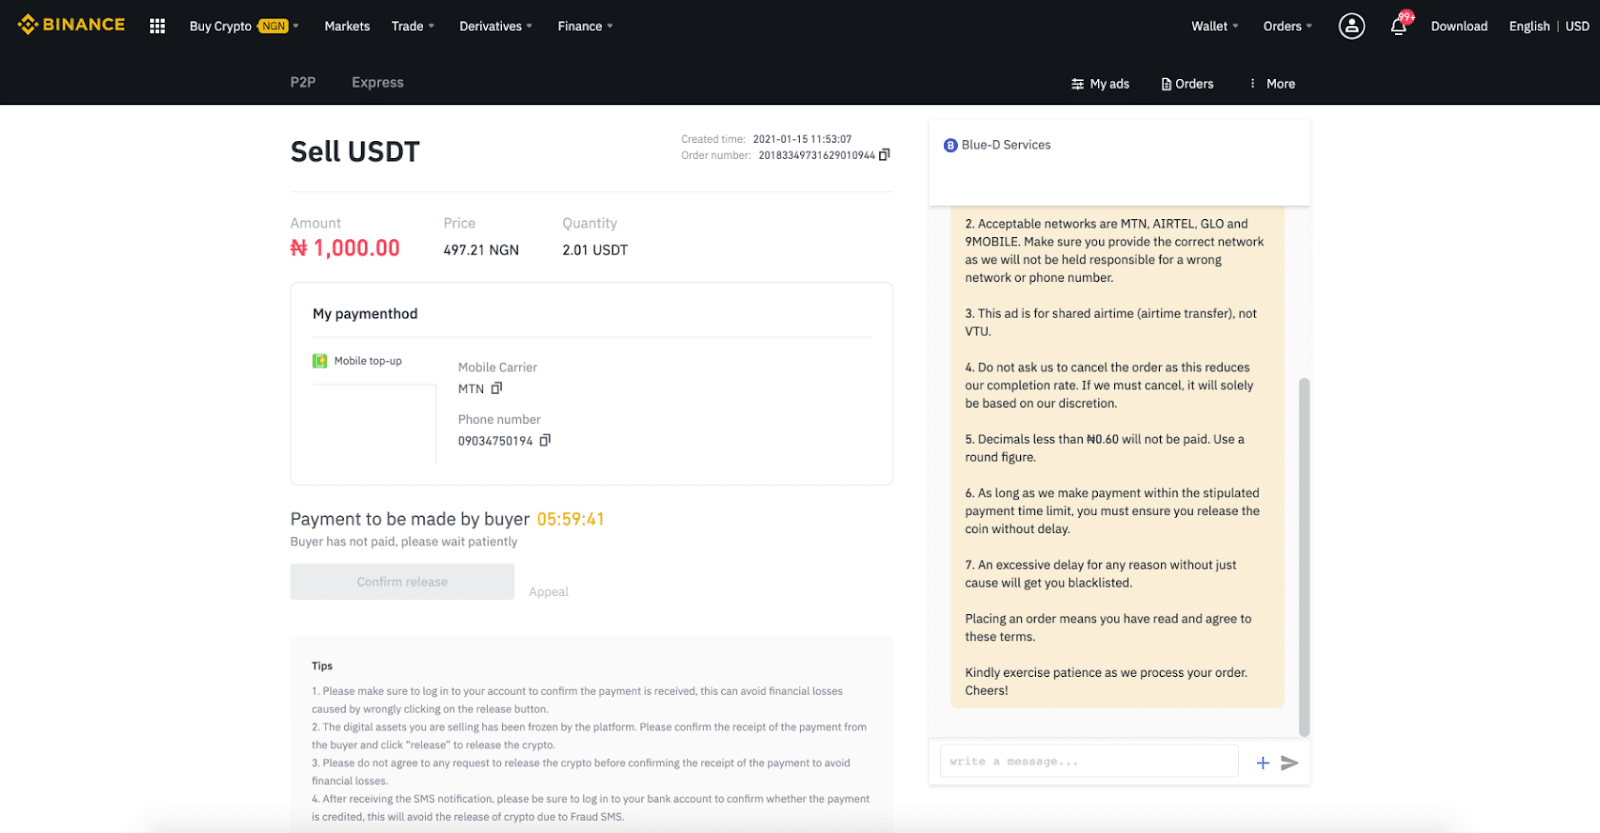Open the Download link
1600x833 pixels.
[1459, 26]
